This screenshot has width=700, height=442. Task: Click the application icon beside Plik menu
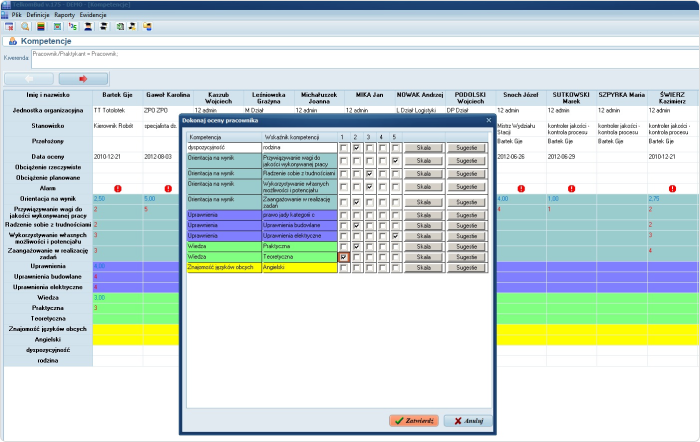[5, 15]
